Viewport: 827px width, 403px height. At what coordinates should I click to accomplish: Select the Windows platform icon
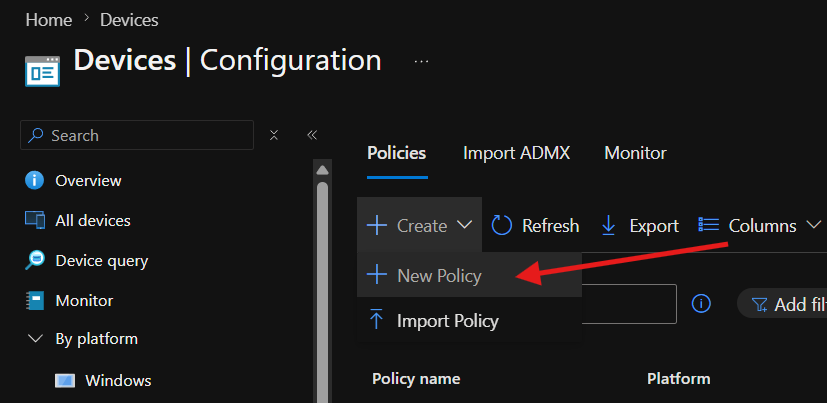tap(65, 380)
